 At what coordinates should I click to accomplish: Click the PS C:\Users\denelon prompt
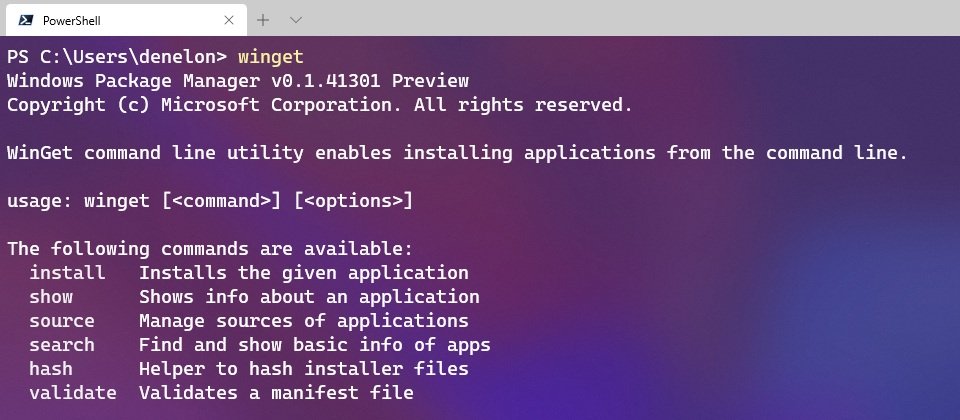[117, 57]
